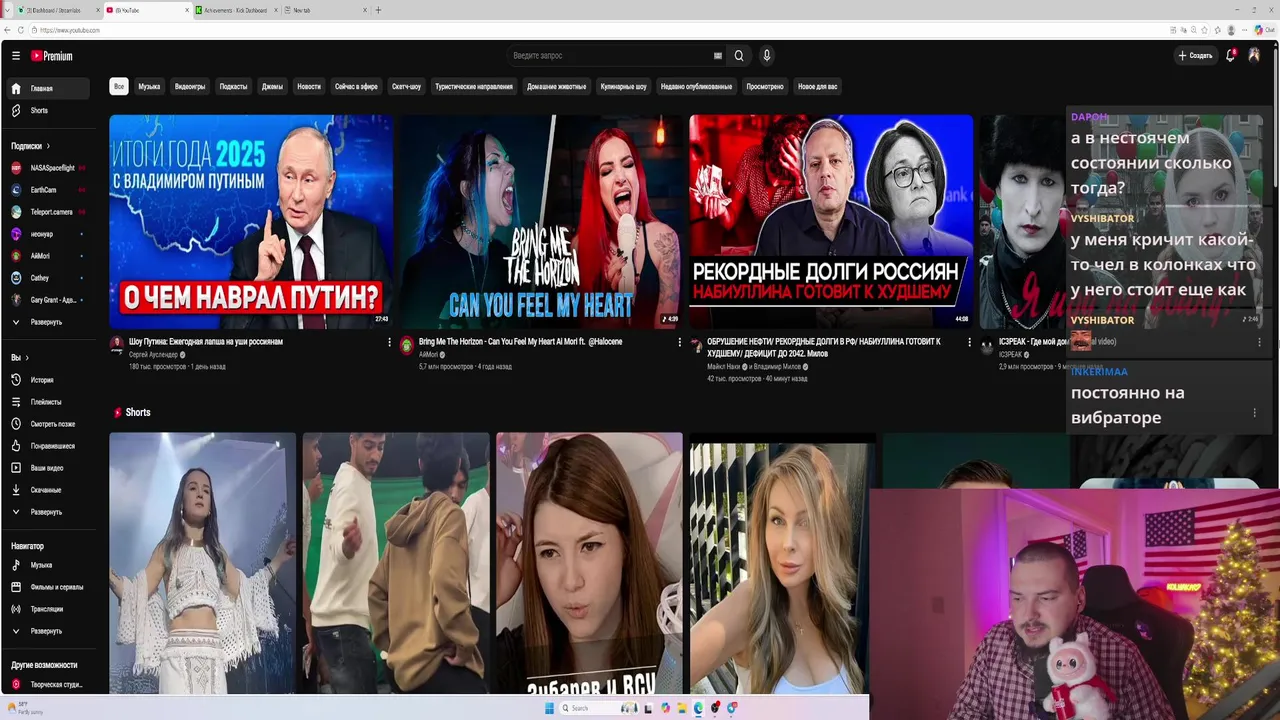This screenshot has width=1280, height=720.
Task: Open browser tab search dropdown chevron
Action: click(8, 10)
